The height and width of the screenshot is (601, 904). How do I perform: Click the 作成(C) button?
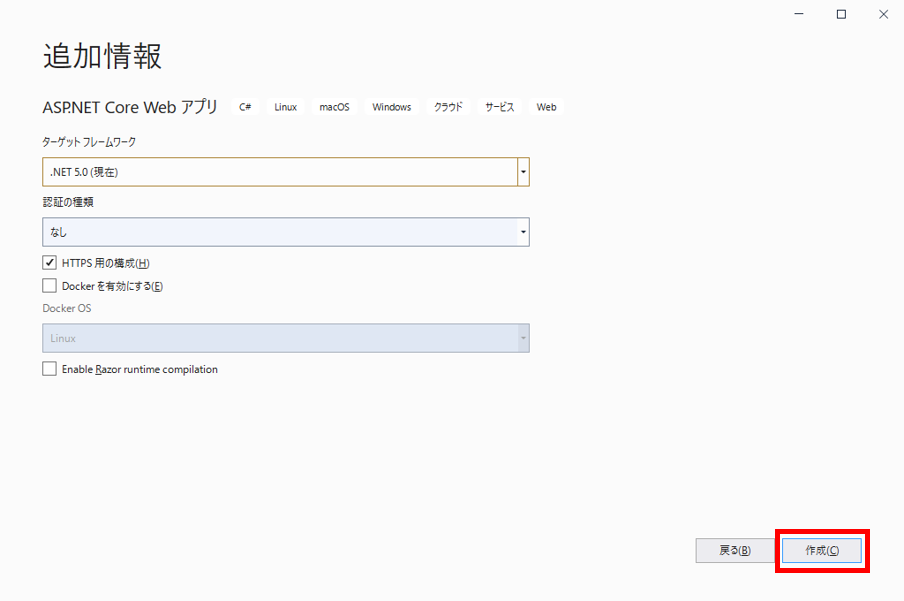[821, 550]
